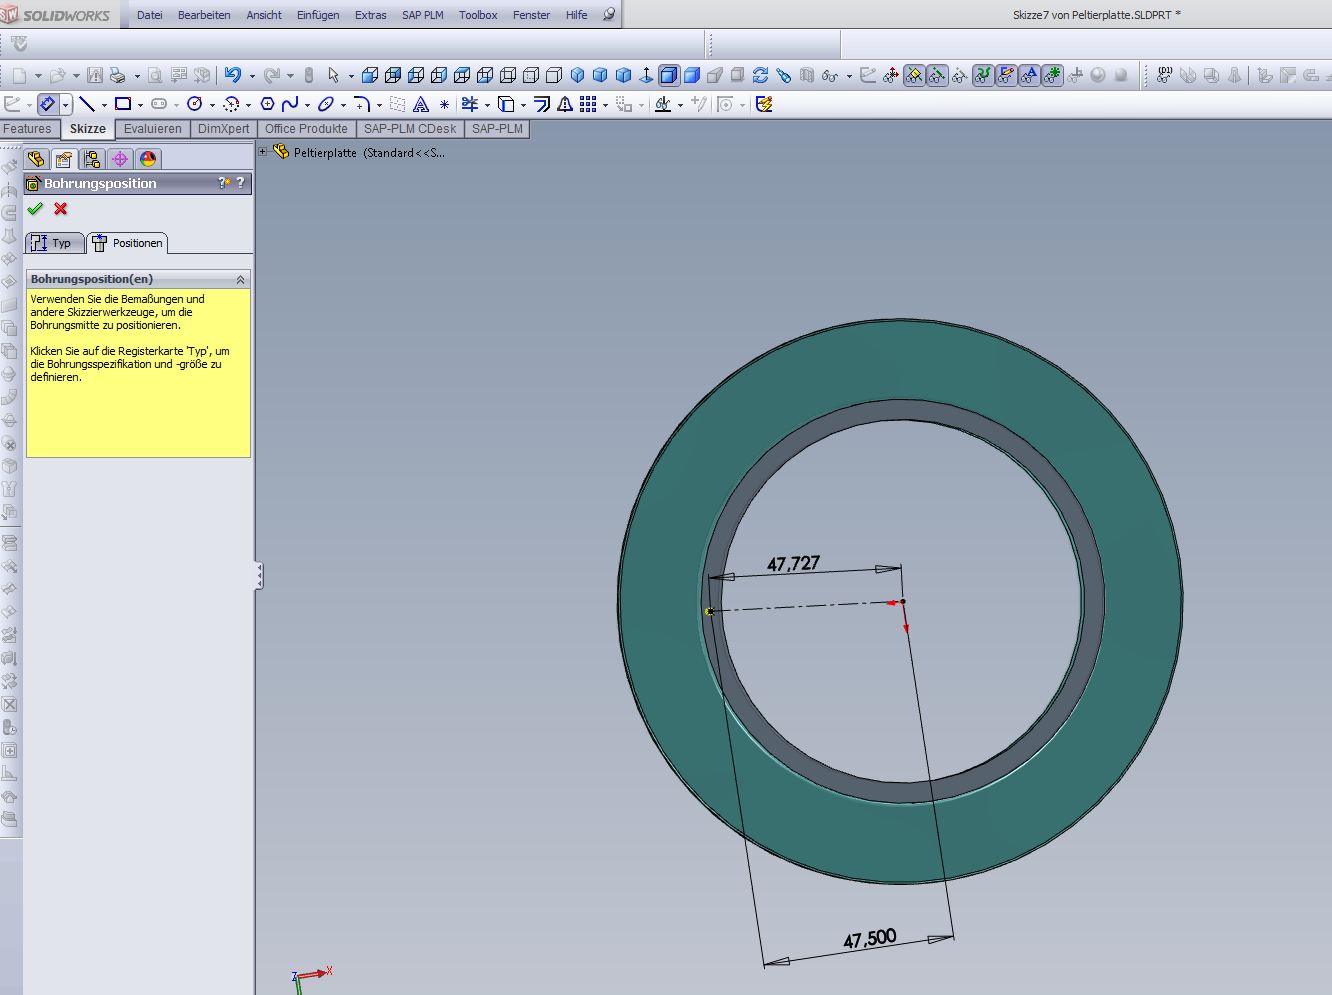Switch to the Evaluieren tab
This screenshot has height=995, width=1332.
(152, 129)
